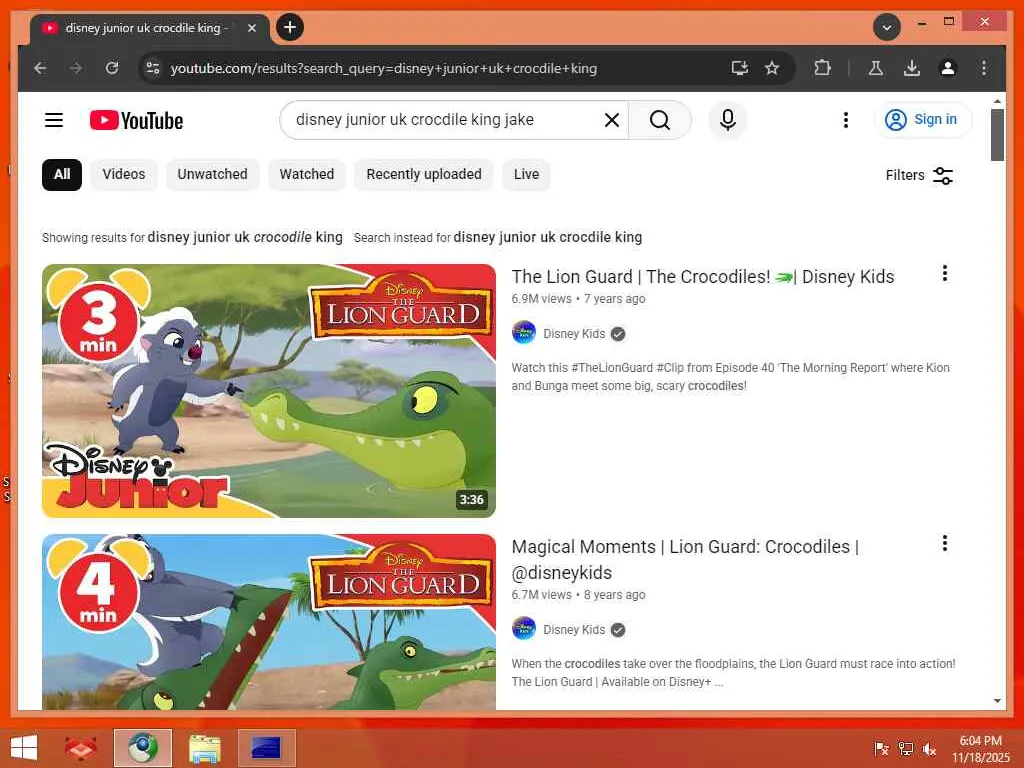
Task: Select the Recently uploaded filter chip
Action: 424,174
